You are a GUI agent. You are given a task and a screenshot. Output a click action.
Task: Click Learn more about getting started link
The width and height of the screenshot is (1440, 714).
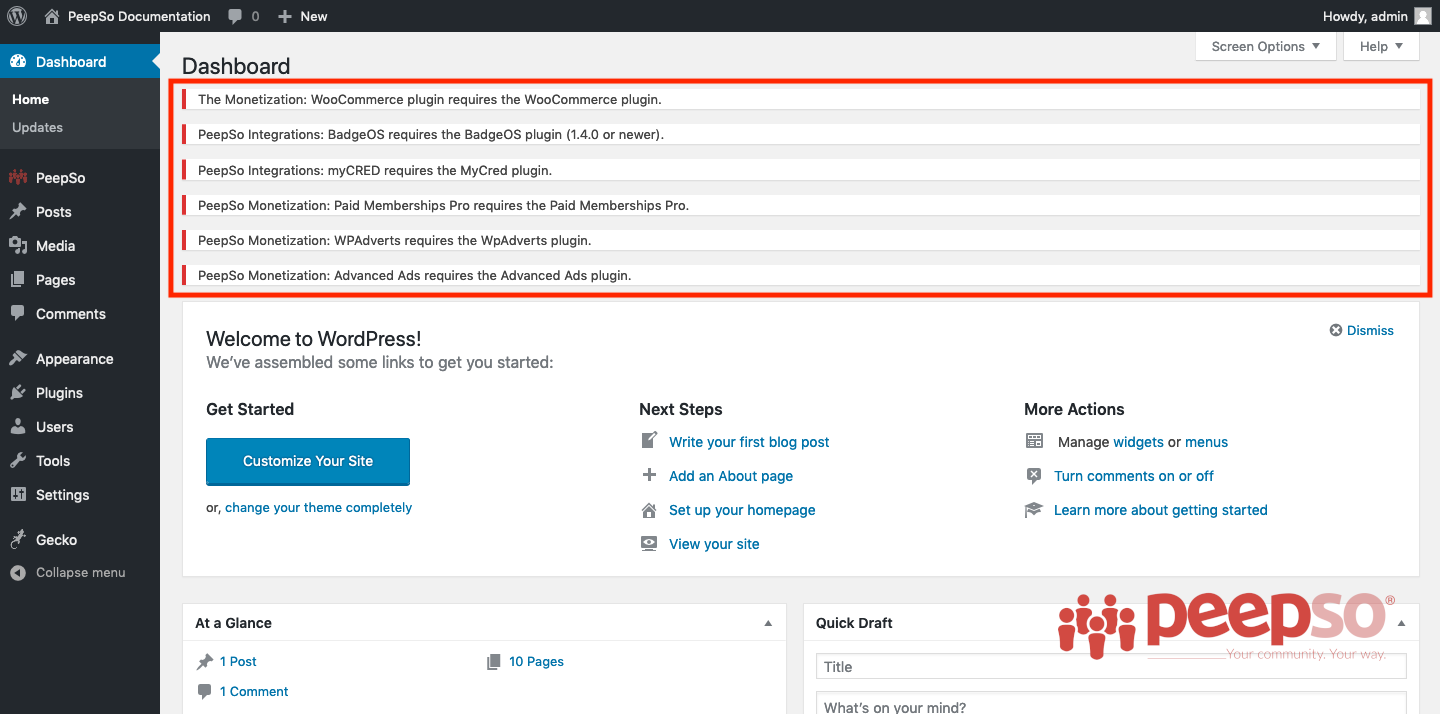(x=1161, y=510)
